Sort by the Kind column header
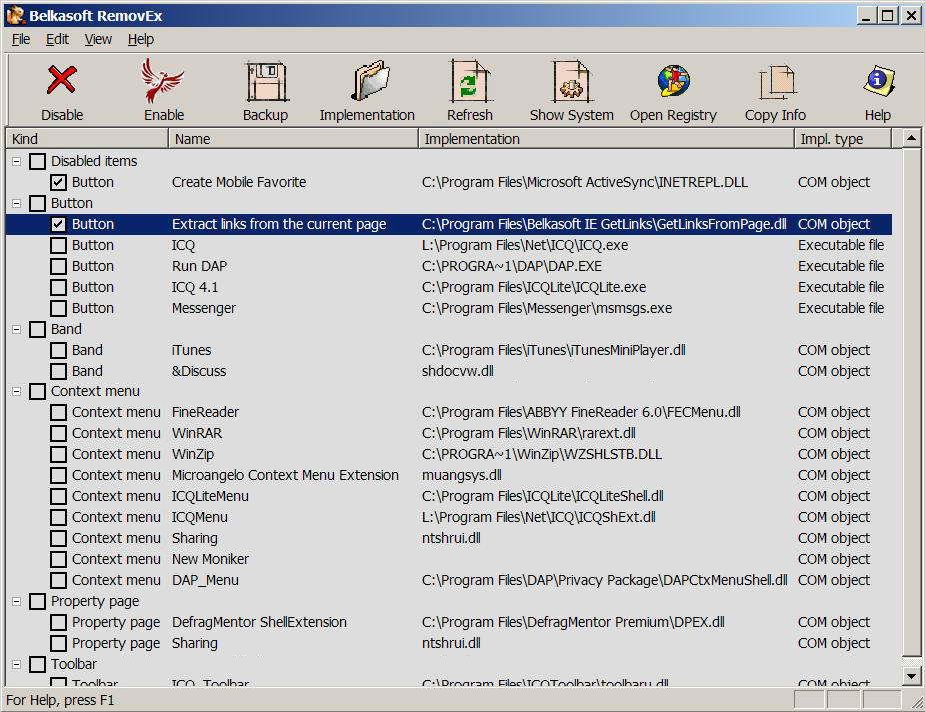925x712 pixels. (87, 139)
